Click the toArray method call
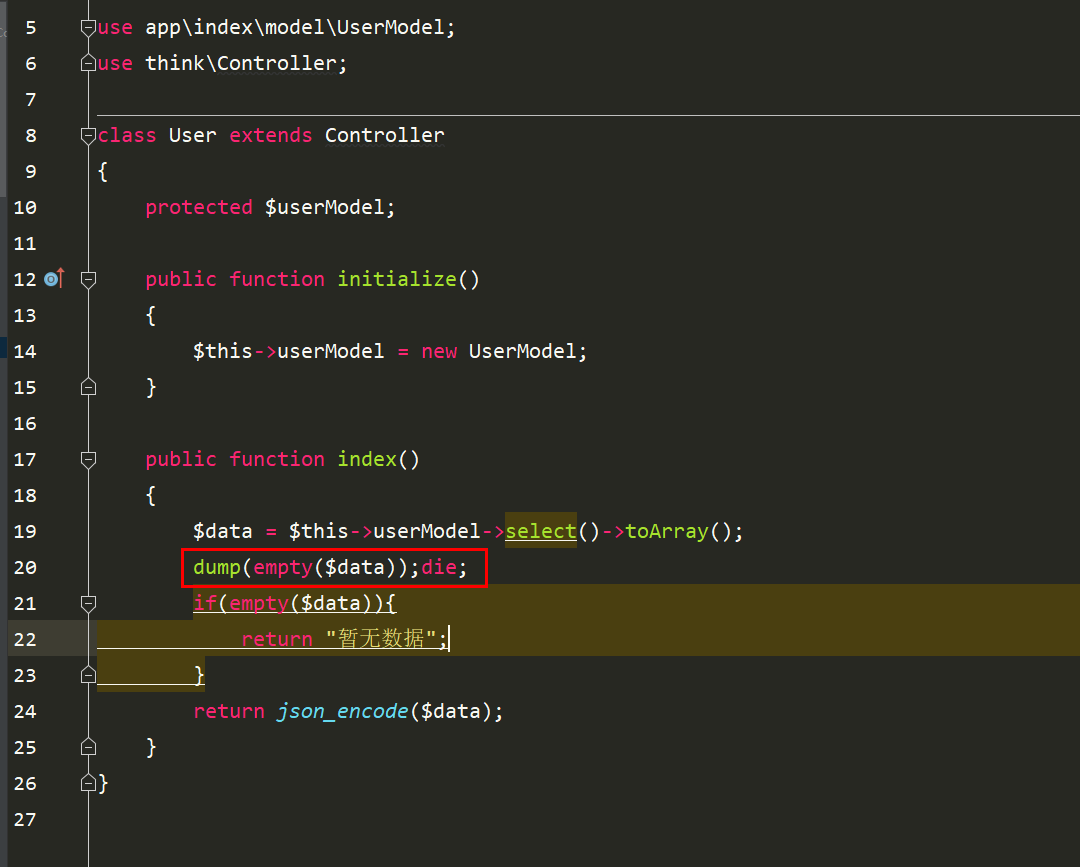1080x867 pixels. pyautogui.click(x=667, y=531)
